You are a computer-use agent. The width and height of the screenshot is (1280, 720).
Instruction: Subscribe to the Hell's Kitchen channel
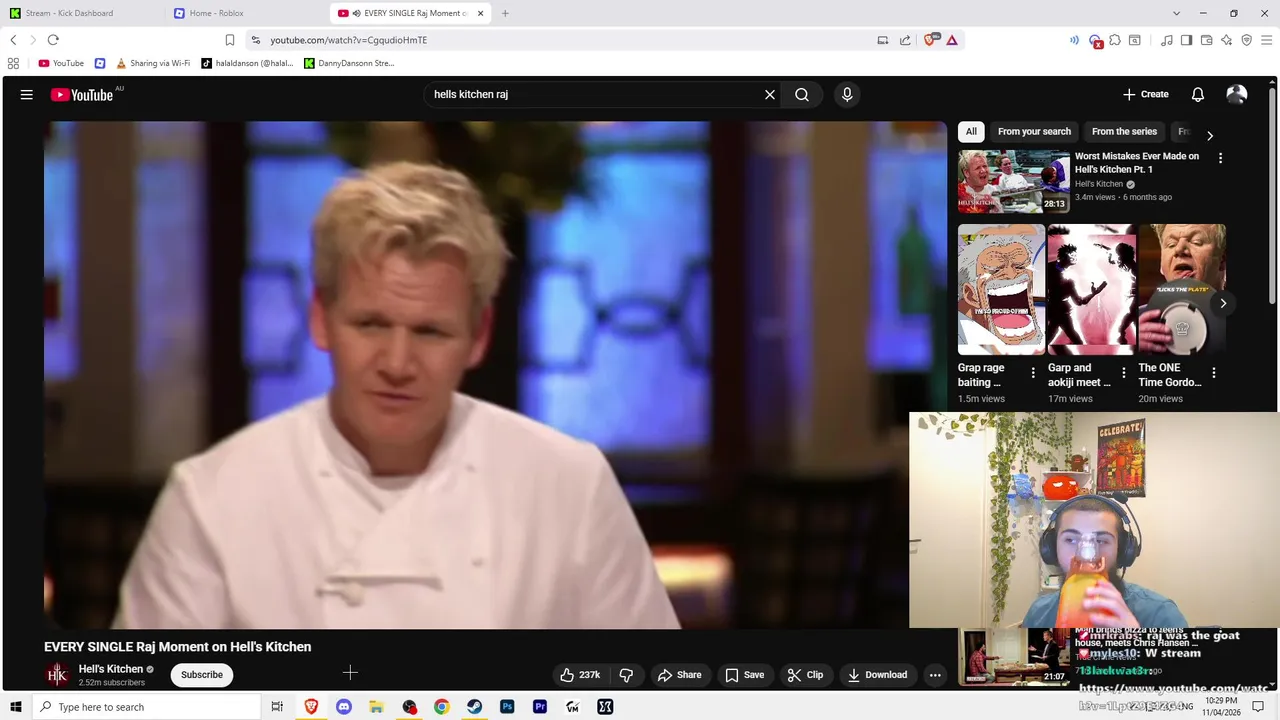click(x=202, y=675)
